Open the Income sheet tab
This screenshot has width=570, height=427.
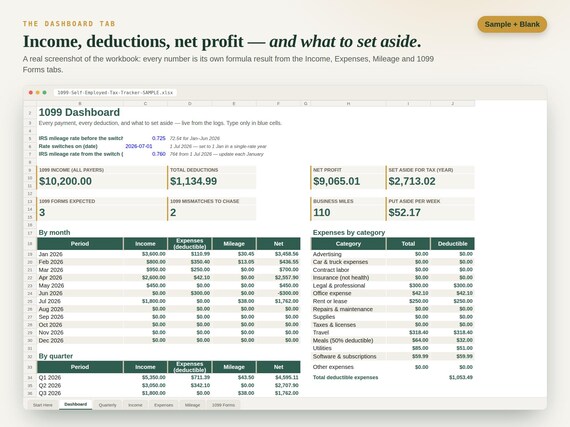(135, 405)
